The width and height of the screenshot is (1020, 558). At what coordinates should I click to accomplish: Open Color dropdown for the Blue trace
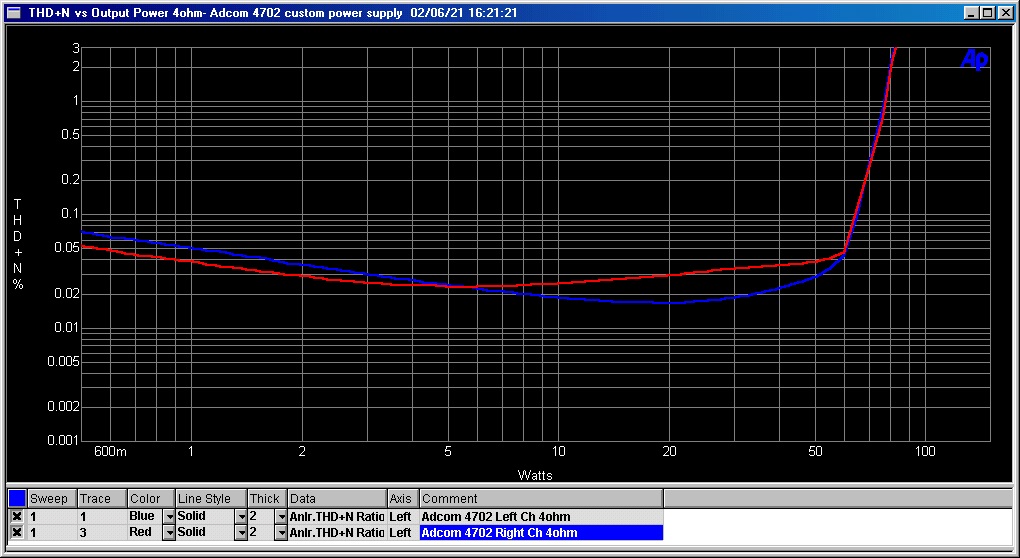tap(169, 516)
